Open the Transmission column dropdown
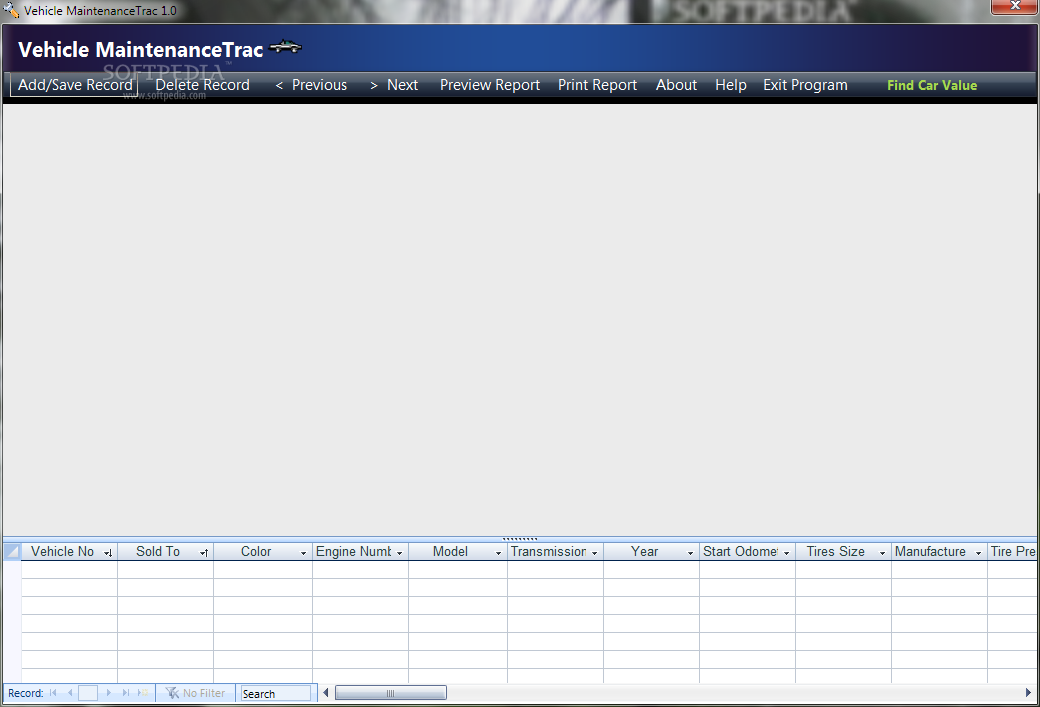This screenshot has width=1040, height=707. [594, 552]
